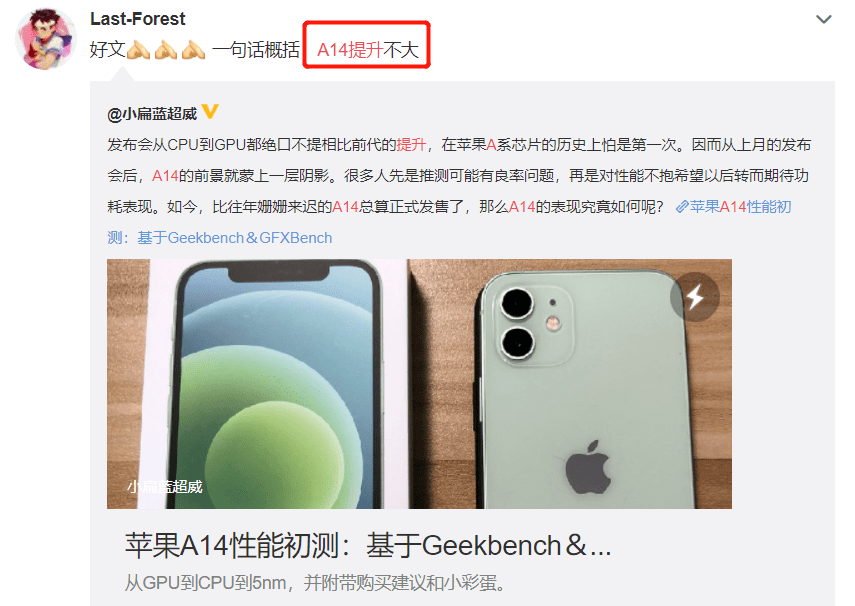855x606 pixels.
Task: Click the third praying hands emoji
Action: [193, 50]
